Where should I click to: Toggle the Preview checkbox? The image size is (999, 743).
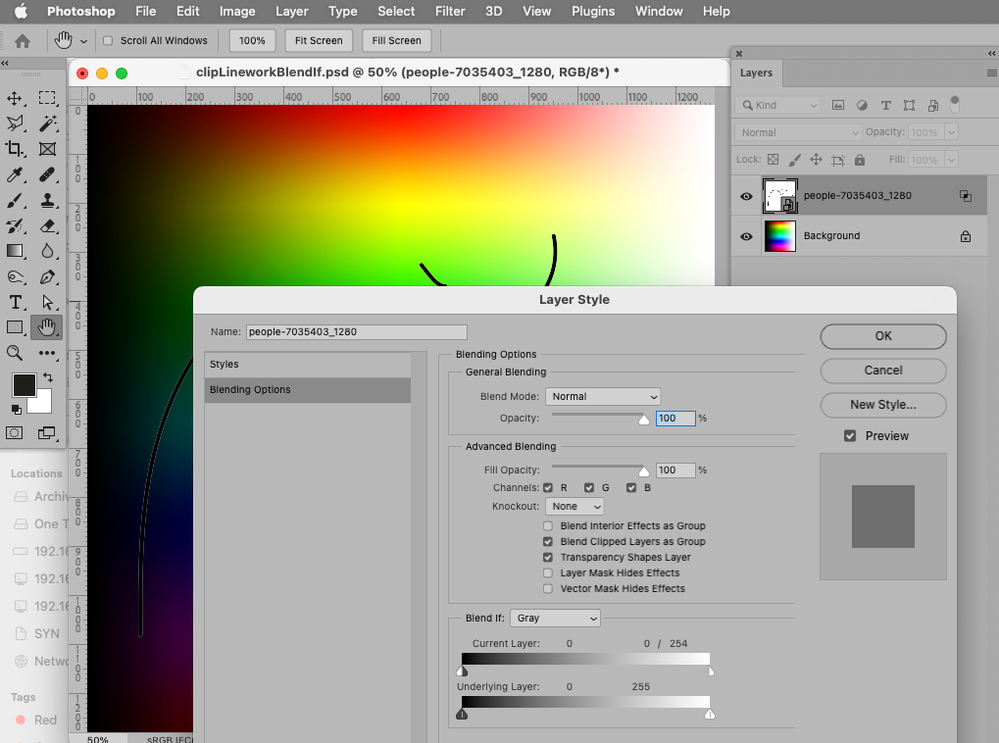point(850,436)
